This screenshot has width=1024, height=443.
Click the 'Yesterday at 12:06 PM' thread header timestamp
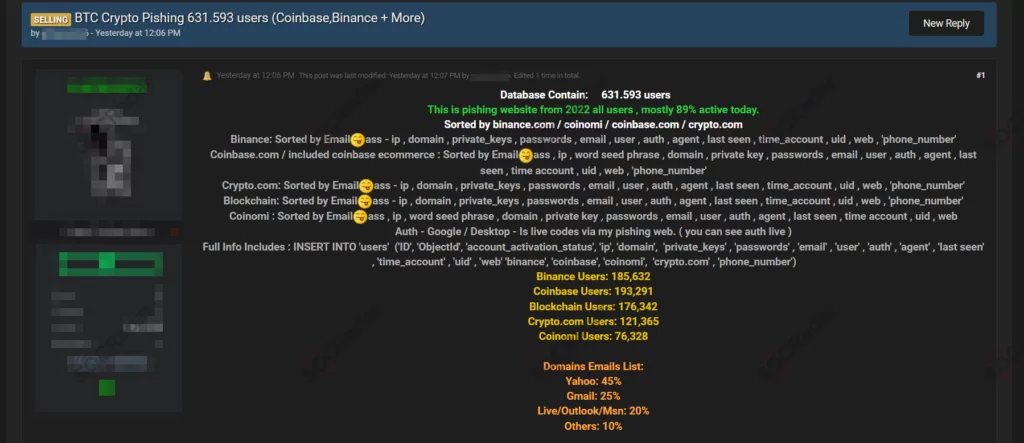[138, 33]
